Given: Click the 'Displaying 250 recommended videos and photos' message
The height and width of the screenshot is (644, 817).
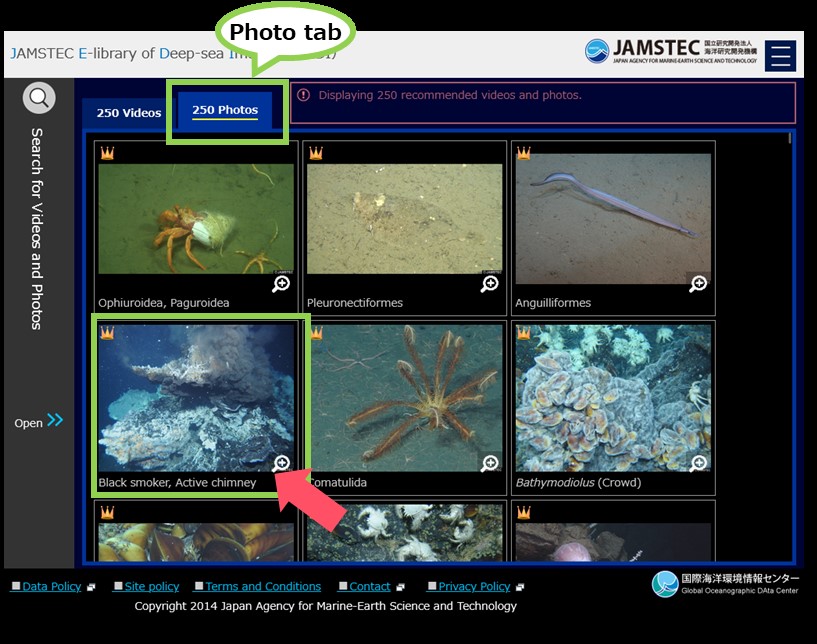Looking at the screenshot, I should [450, 95].
